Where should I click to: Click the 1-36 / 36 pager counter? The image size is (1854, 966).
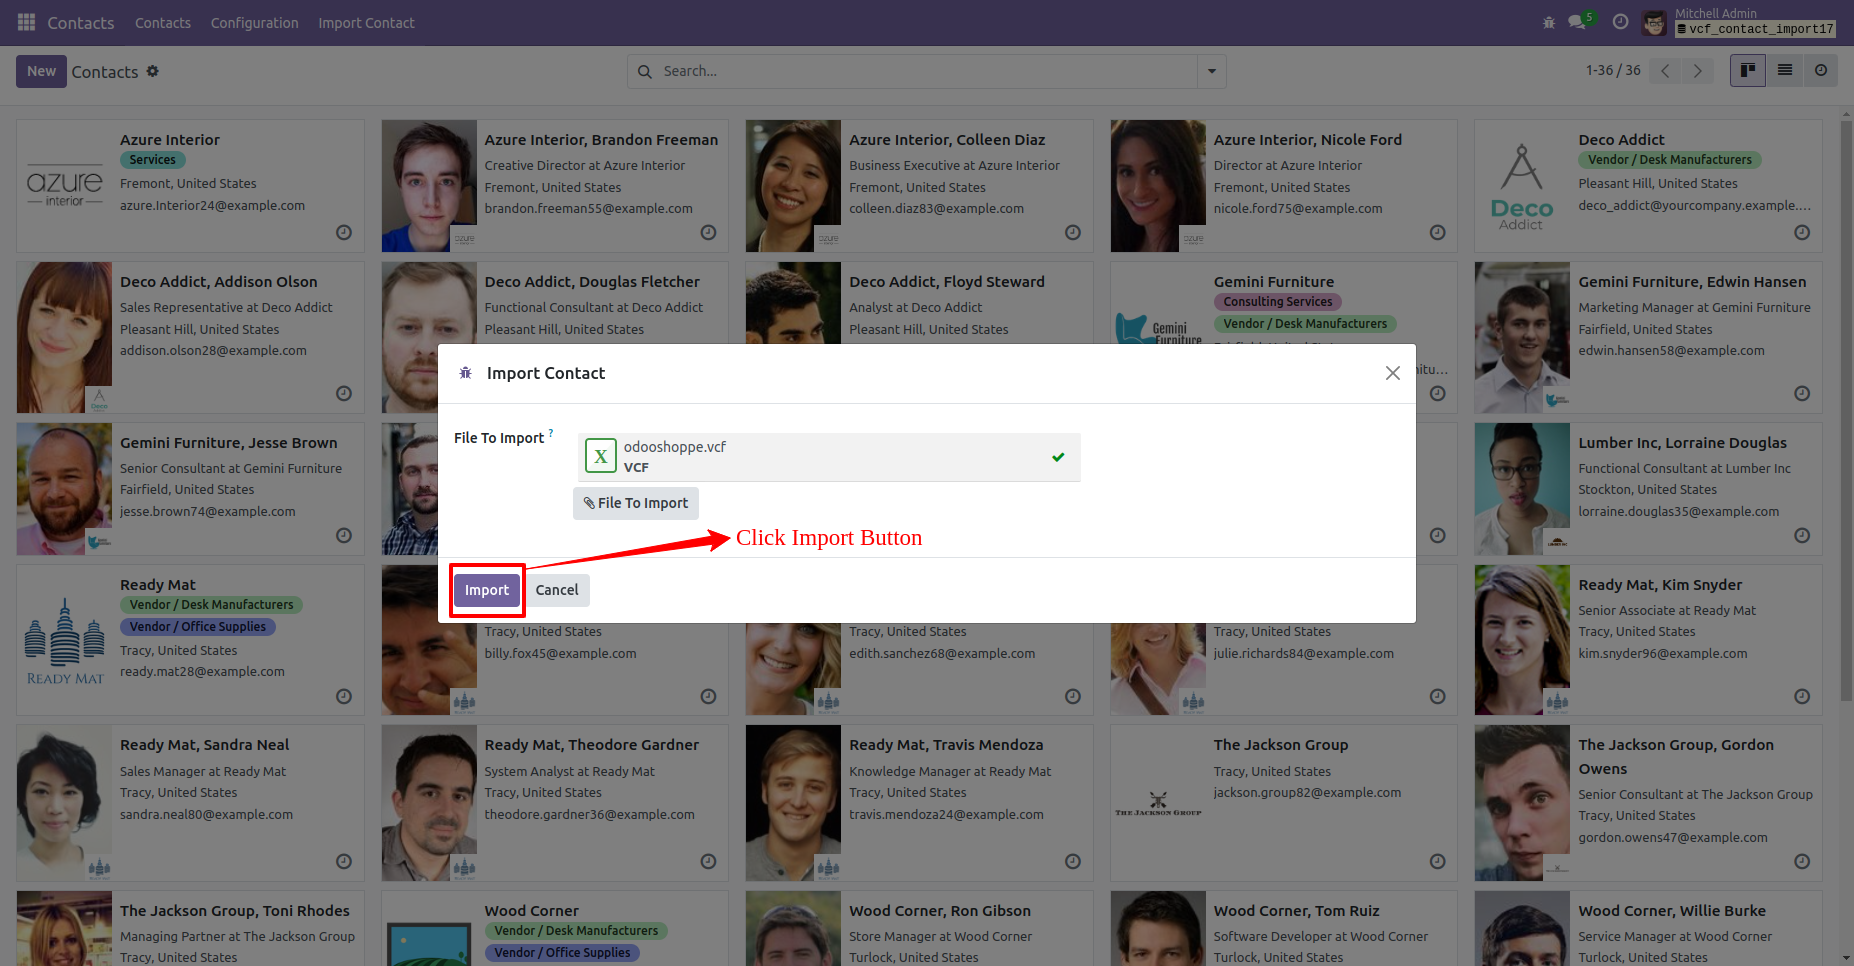1613,70
